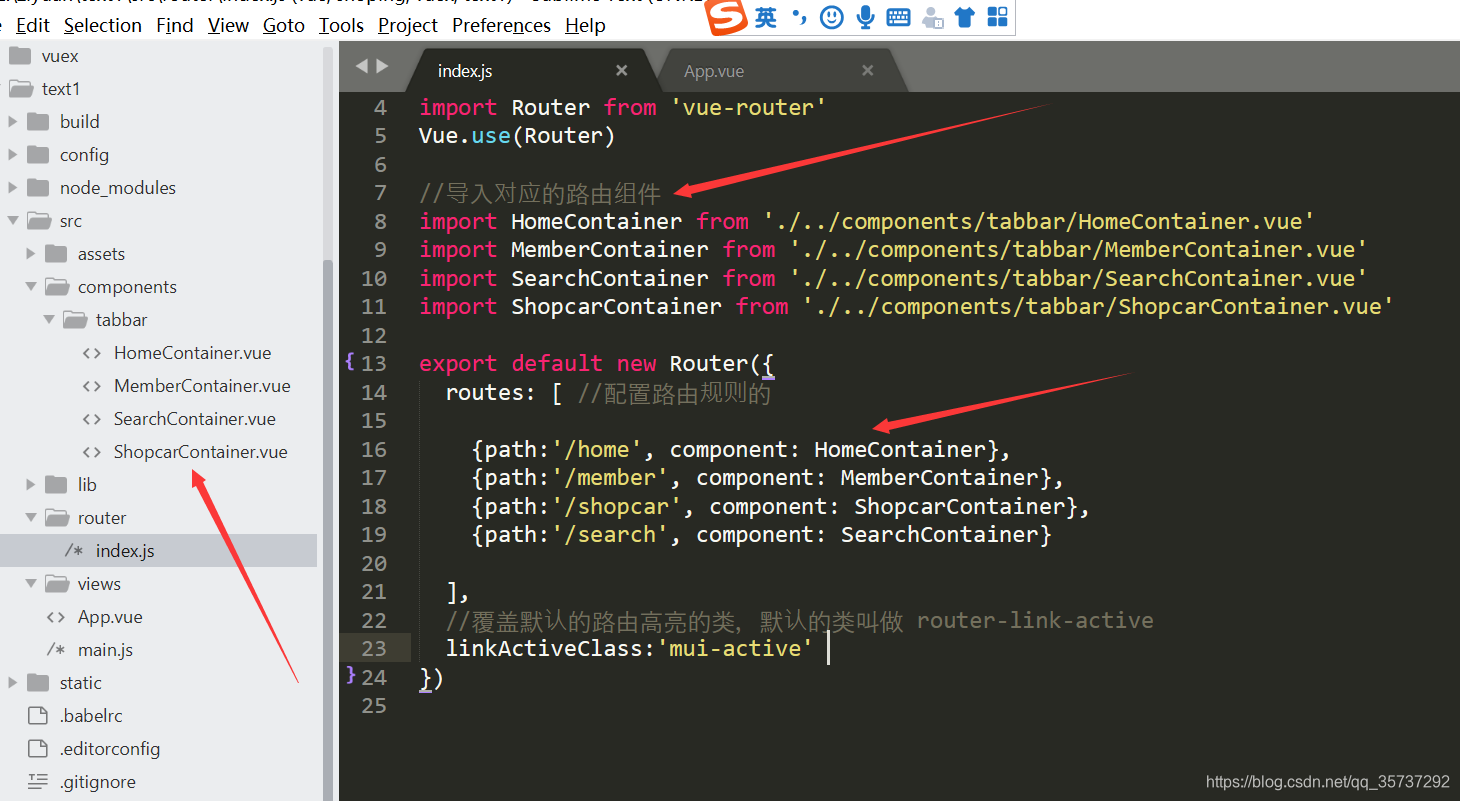Open the Sogou emoji smiley icon
Image resolution: width=1460 pixels, height=801 pixels.
point(831,17)
